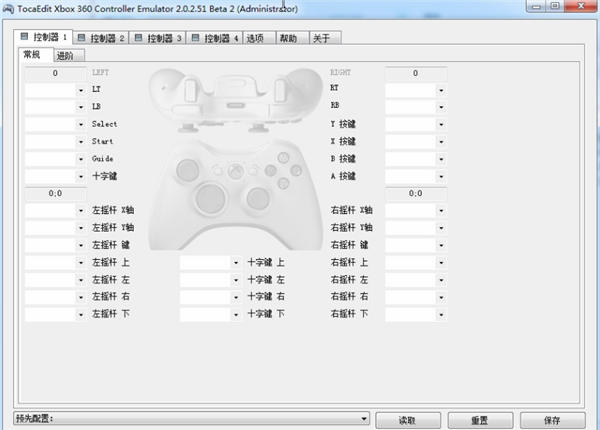The image size is (600, 430).
Task: Open the LT mapping dropdown
Action: tap(56, 90)
